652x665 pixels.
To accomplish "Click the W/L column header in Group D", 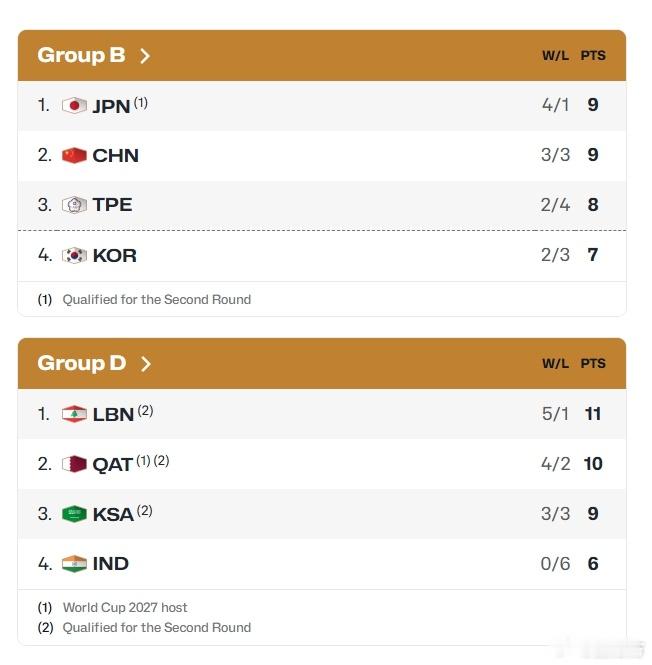I will (x=555, y=363).
